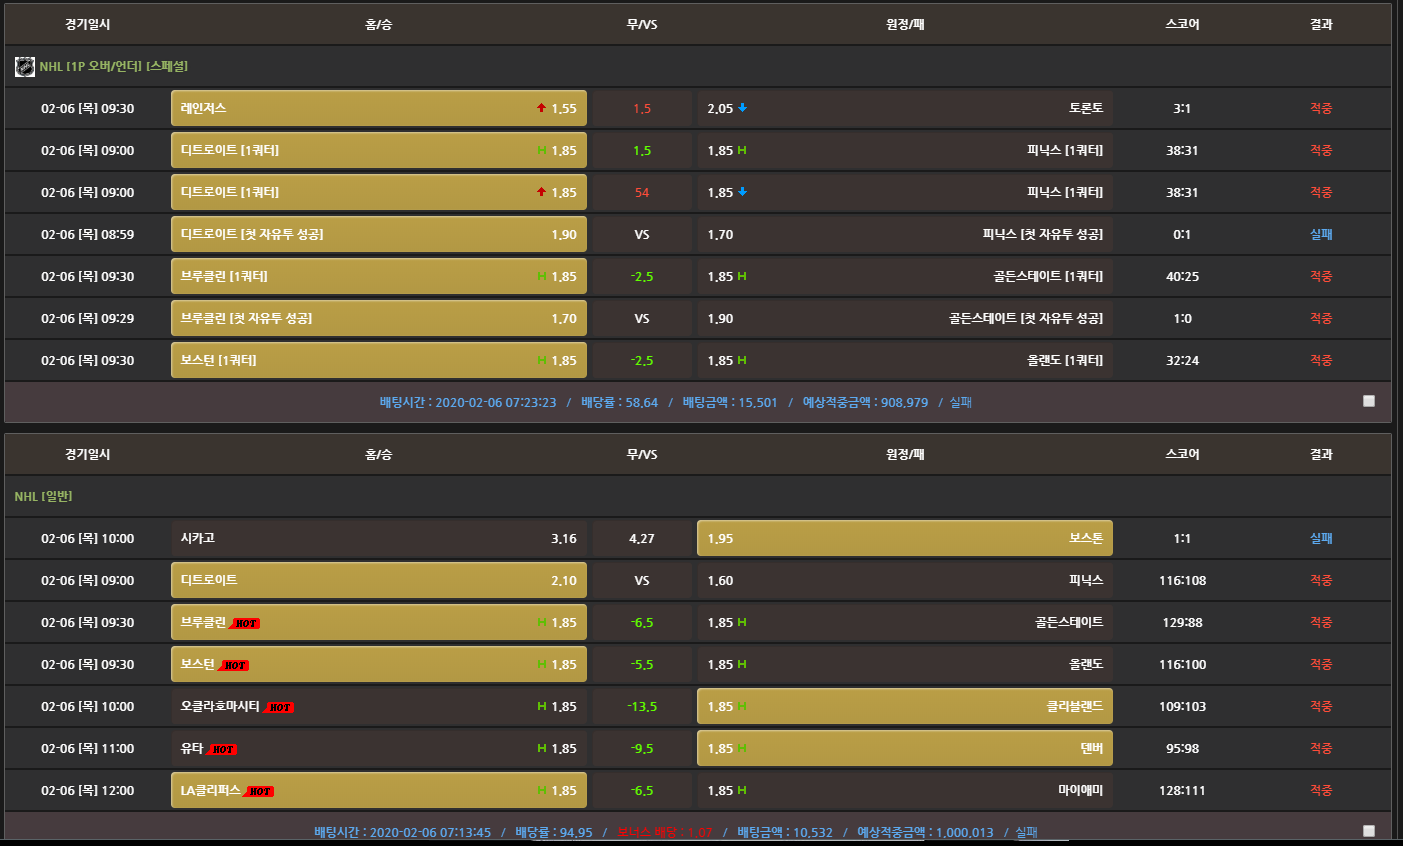Image resolution: width=1403 pixels, height=846 pixels.
Task: Click the HOT badge next to 브루클린
Action: click(x=245, y=623)
